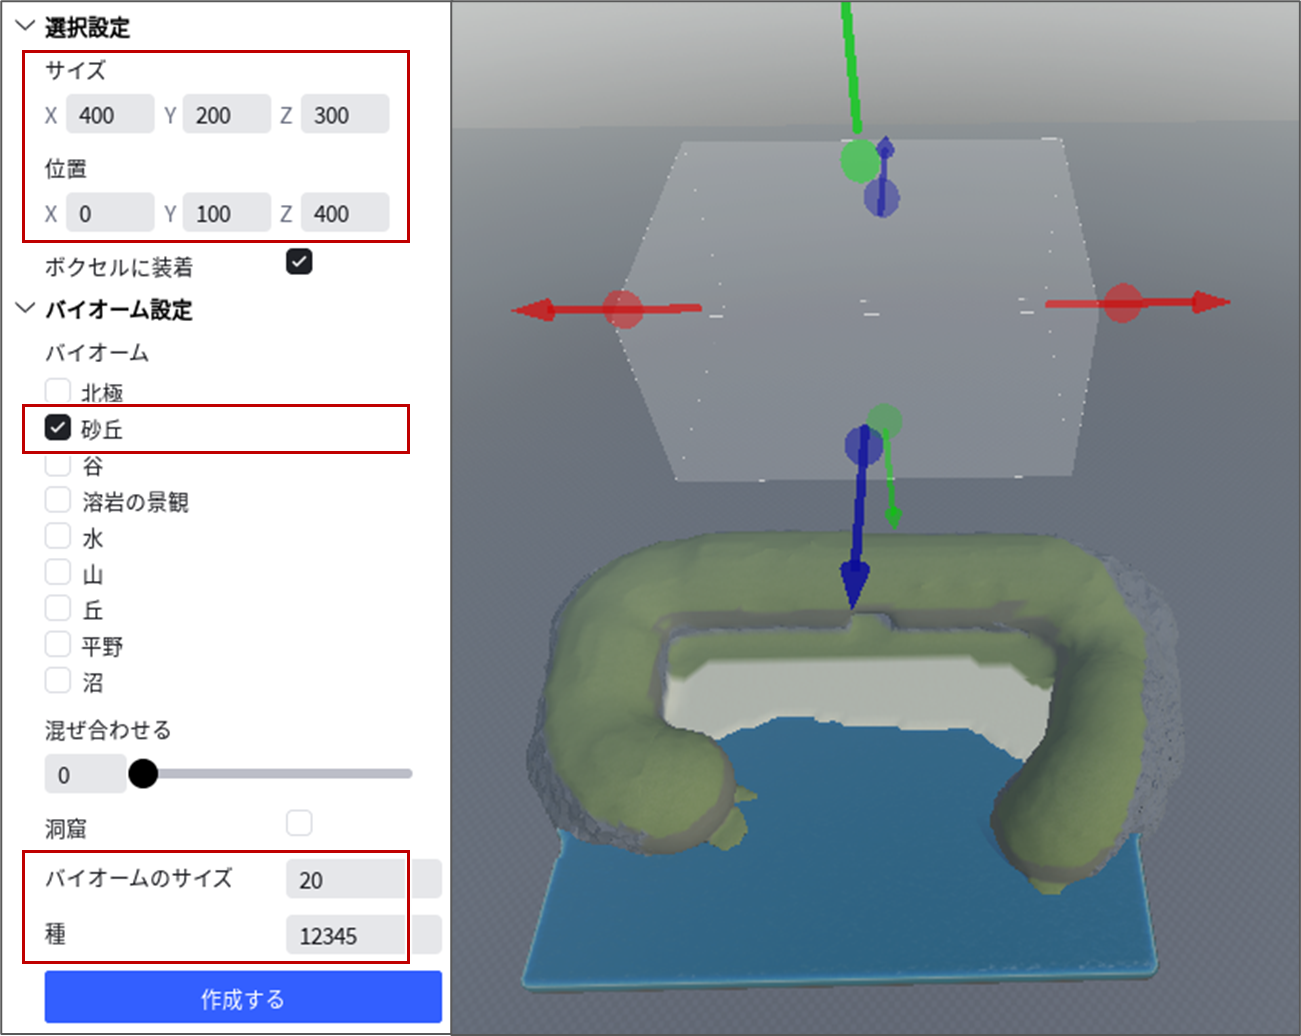The image size is (1301, 1036).
Task: Click the top green Y-axis sphere handle
Action: point(859,160)
